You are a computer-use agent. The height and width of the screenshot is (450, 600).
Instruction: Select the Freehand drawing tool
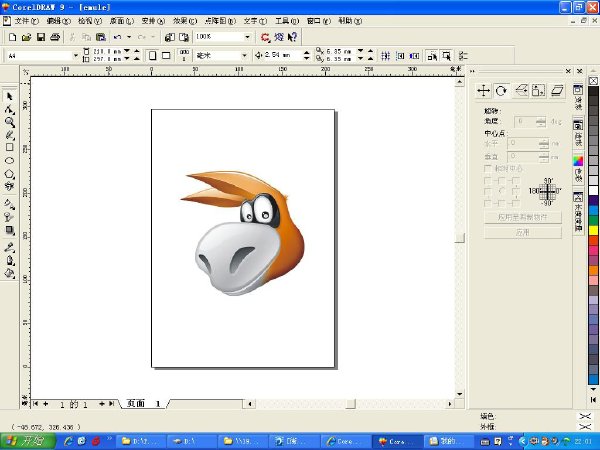9,135
